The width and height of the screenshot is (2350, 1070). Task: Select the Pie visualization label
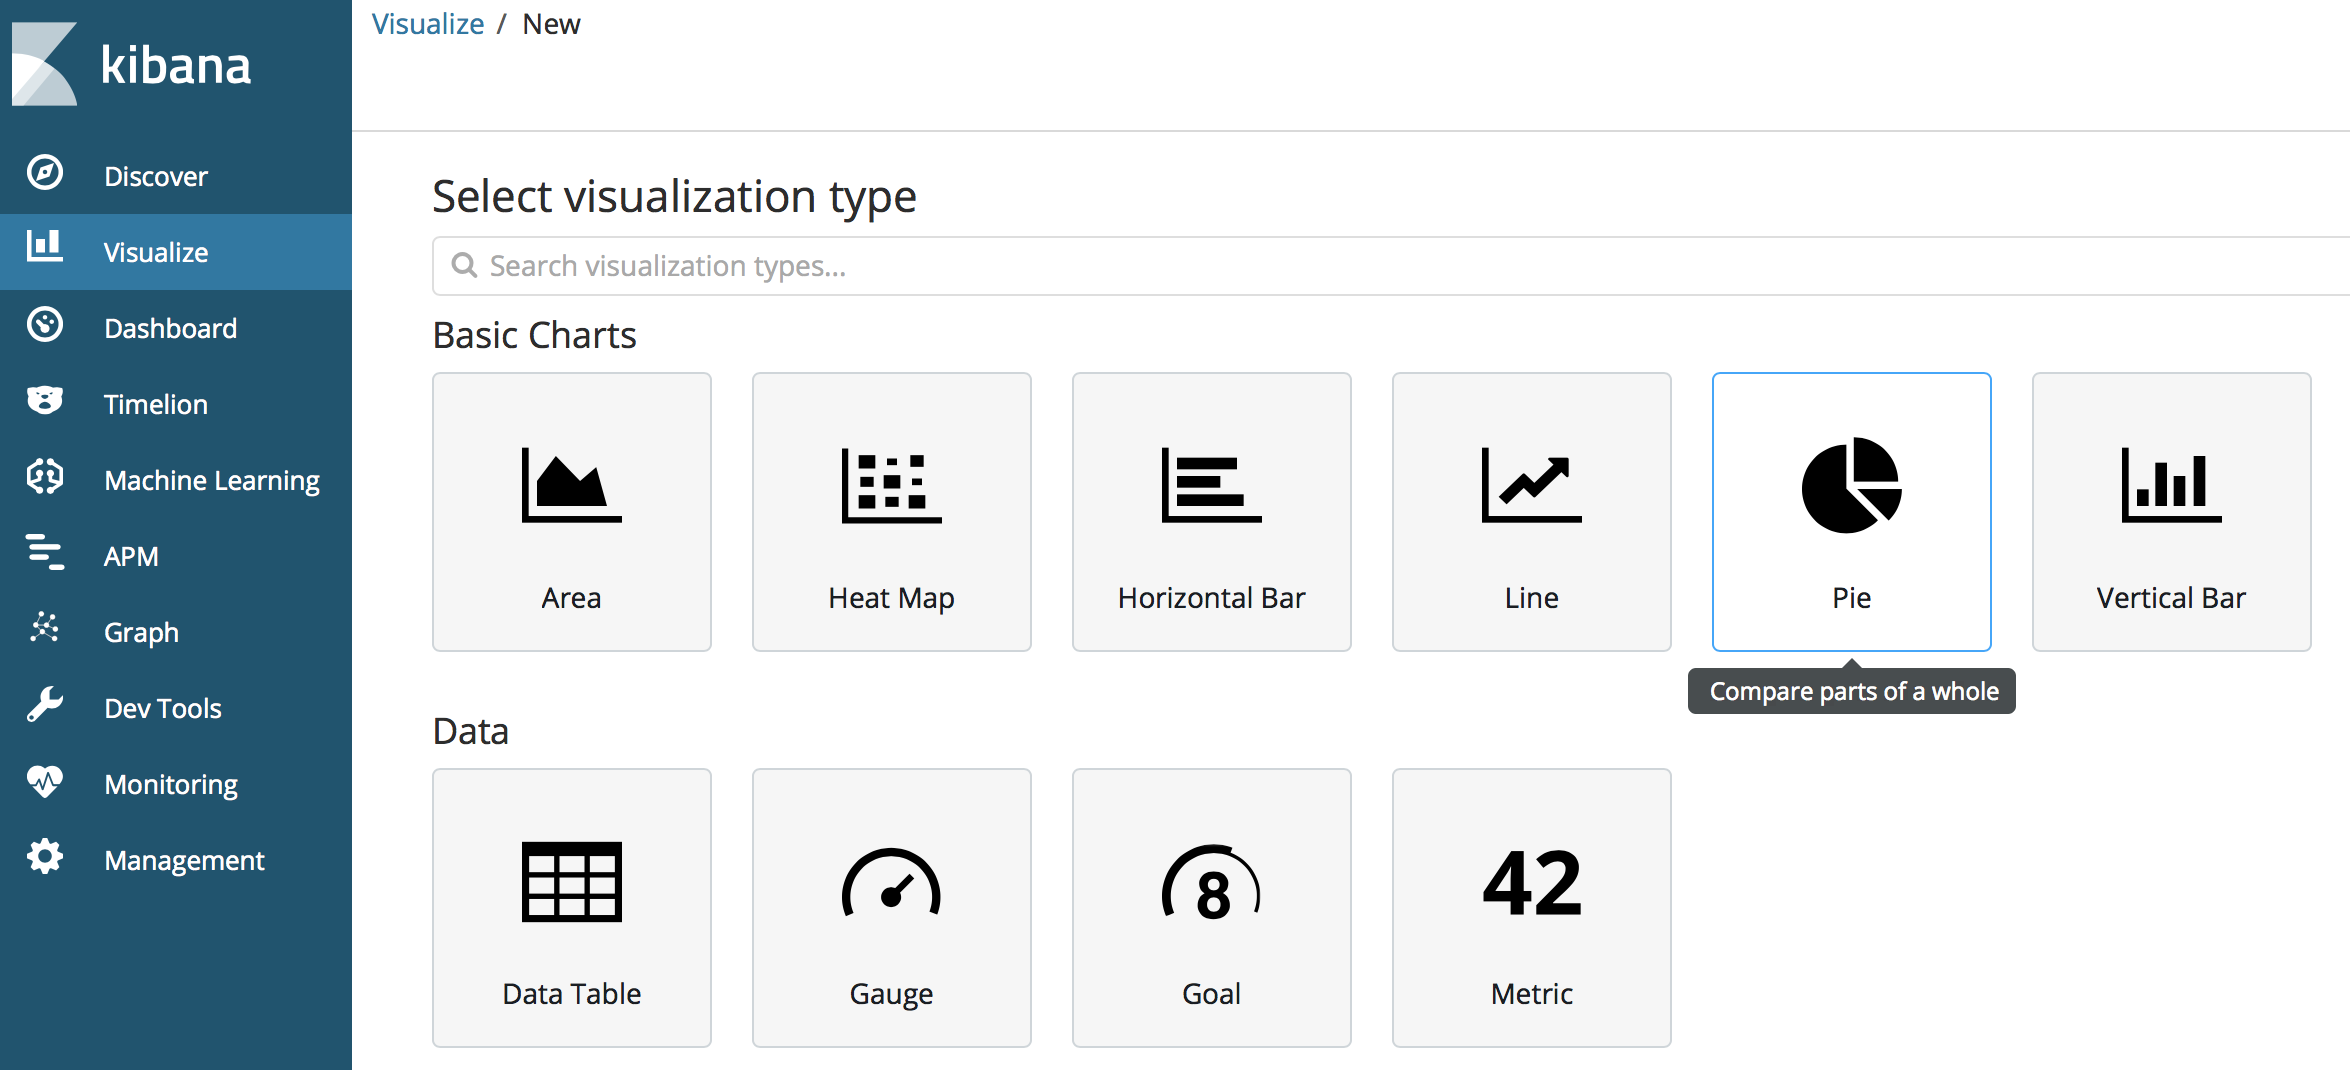click(x=1851, y=598)
